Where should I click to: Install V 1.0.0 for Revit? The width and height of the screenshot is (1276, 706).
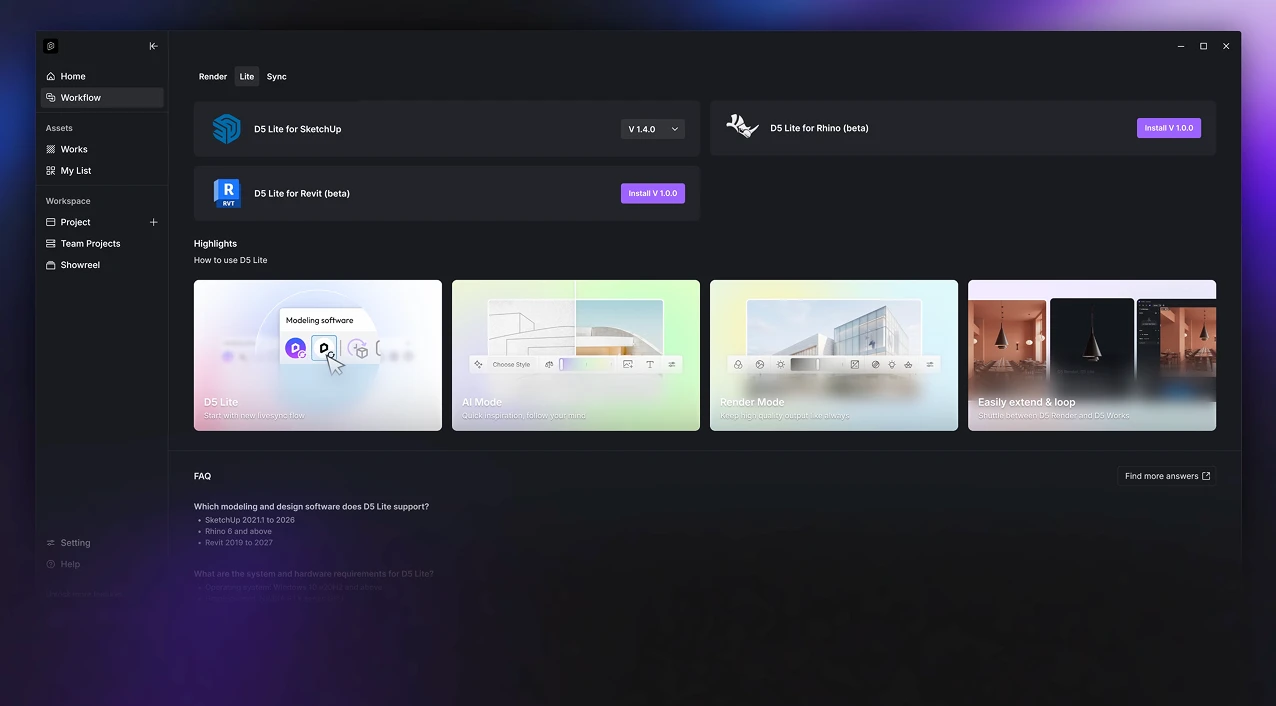[x=653, y=193]
